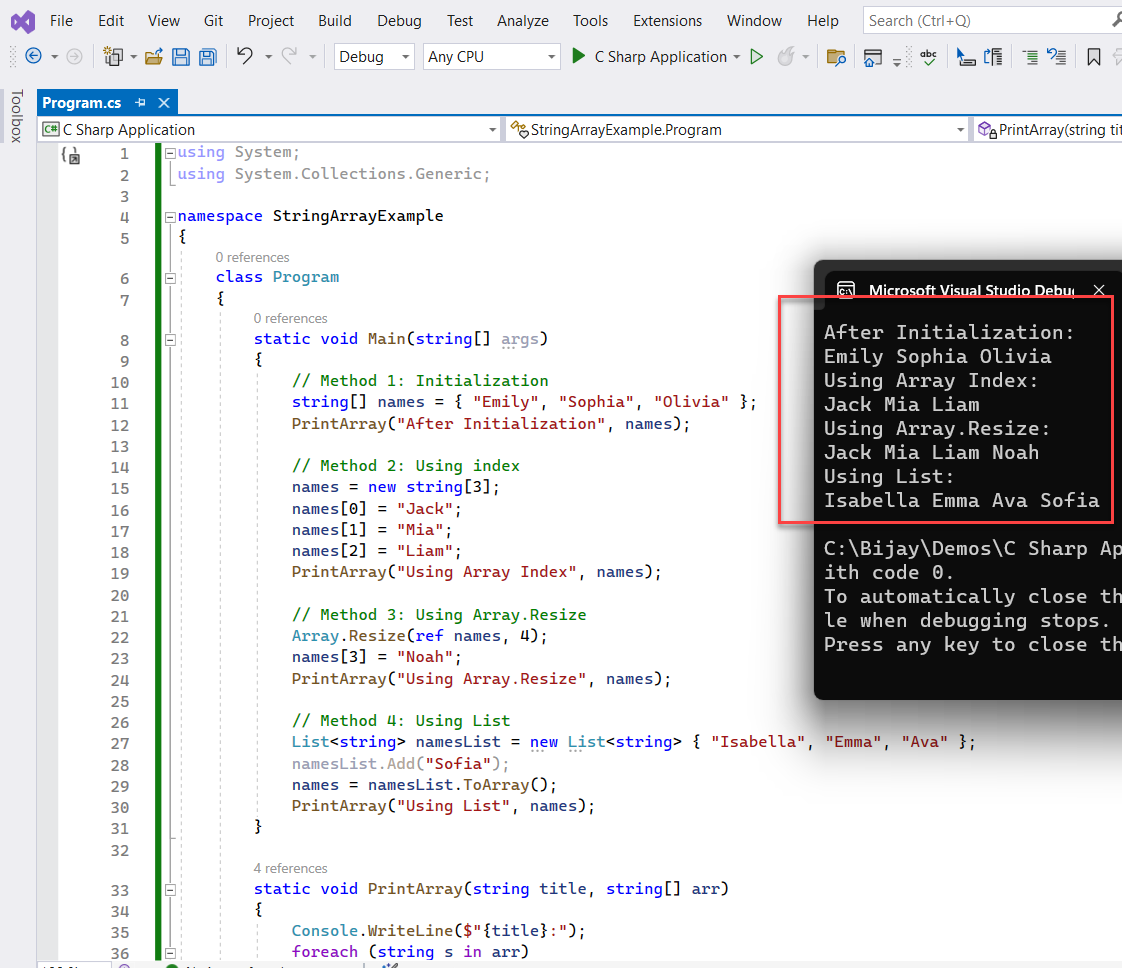Click line number 22 in the margin
Image resolution: width=1122 pixels, height=968 pixels.
click(x=119, y=637)
